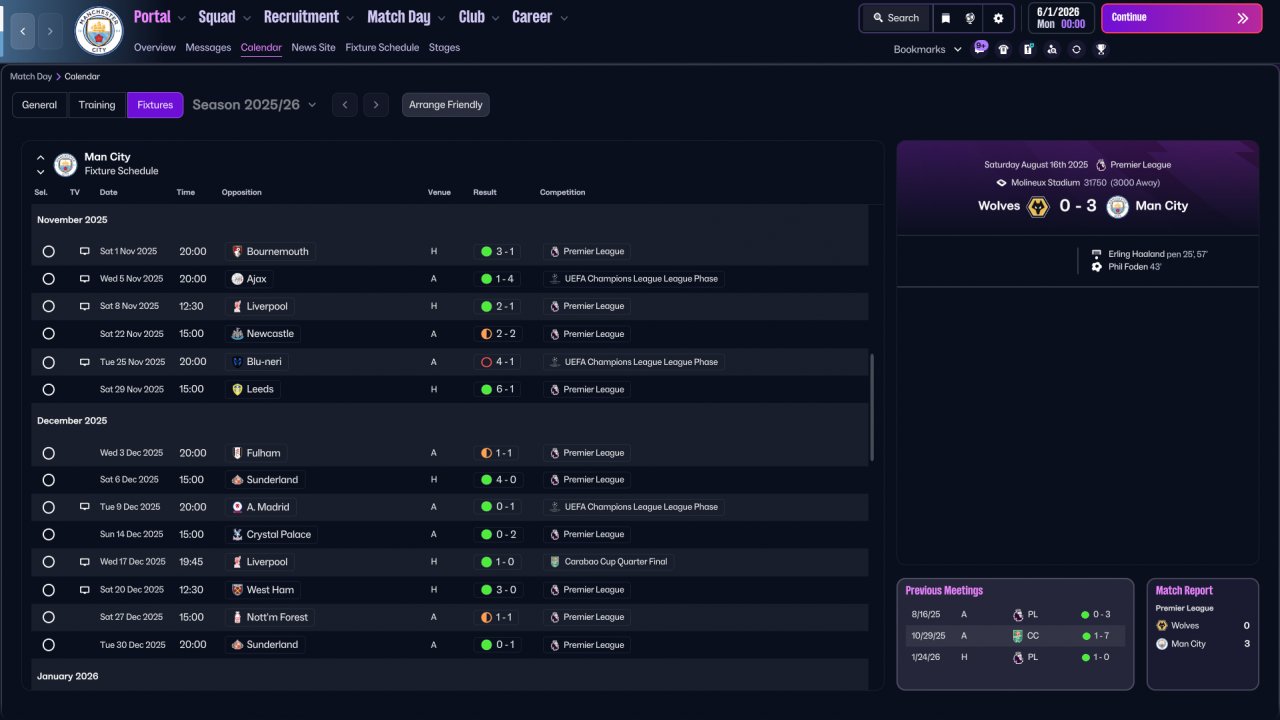Viewport: 1280px width, 720px height.
Task: Open the Messages tab
Action: click(x=208, y=47)
